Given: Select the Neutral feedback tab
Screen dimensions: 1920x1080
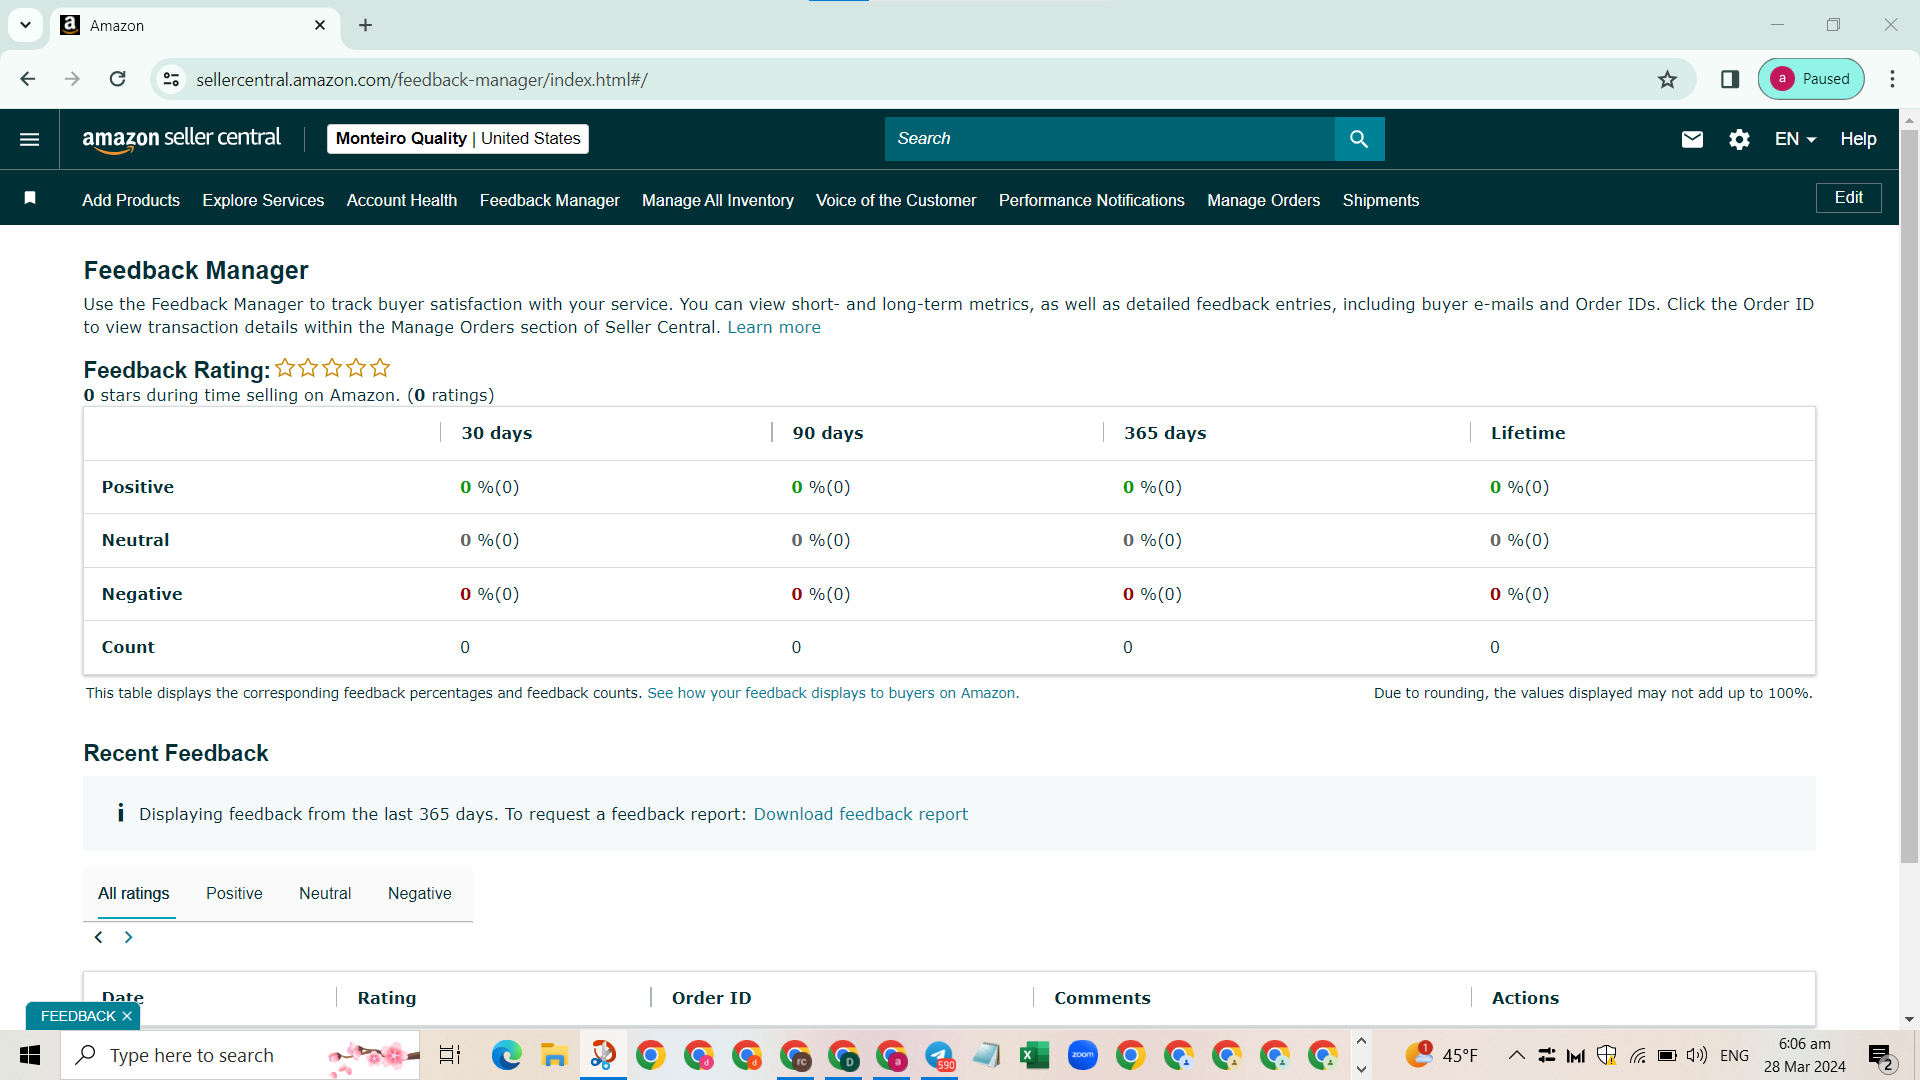Looking at the screenshot, I should tap(325, 893).
